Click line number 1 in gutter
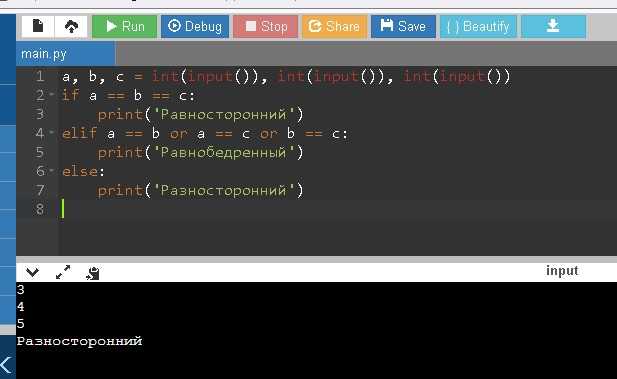617x379 pixels. [x=40, y=76]
